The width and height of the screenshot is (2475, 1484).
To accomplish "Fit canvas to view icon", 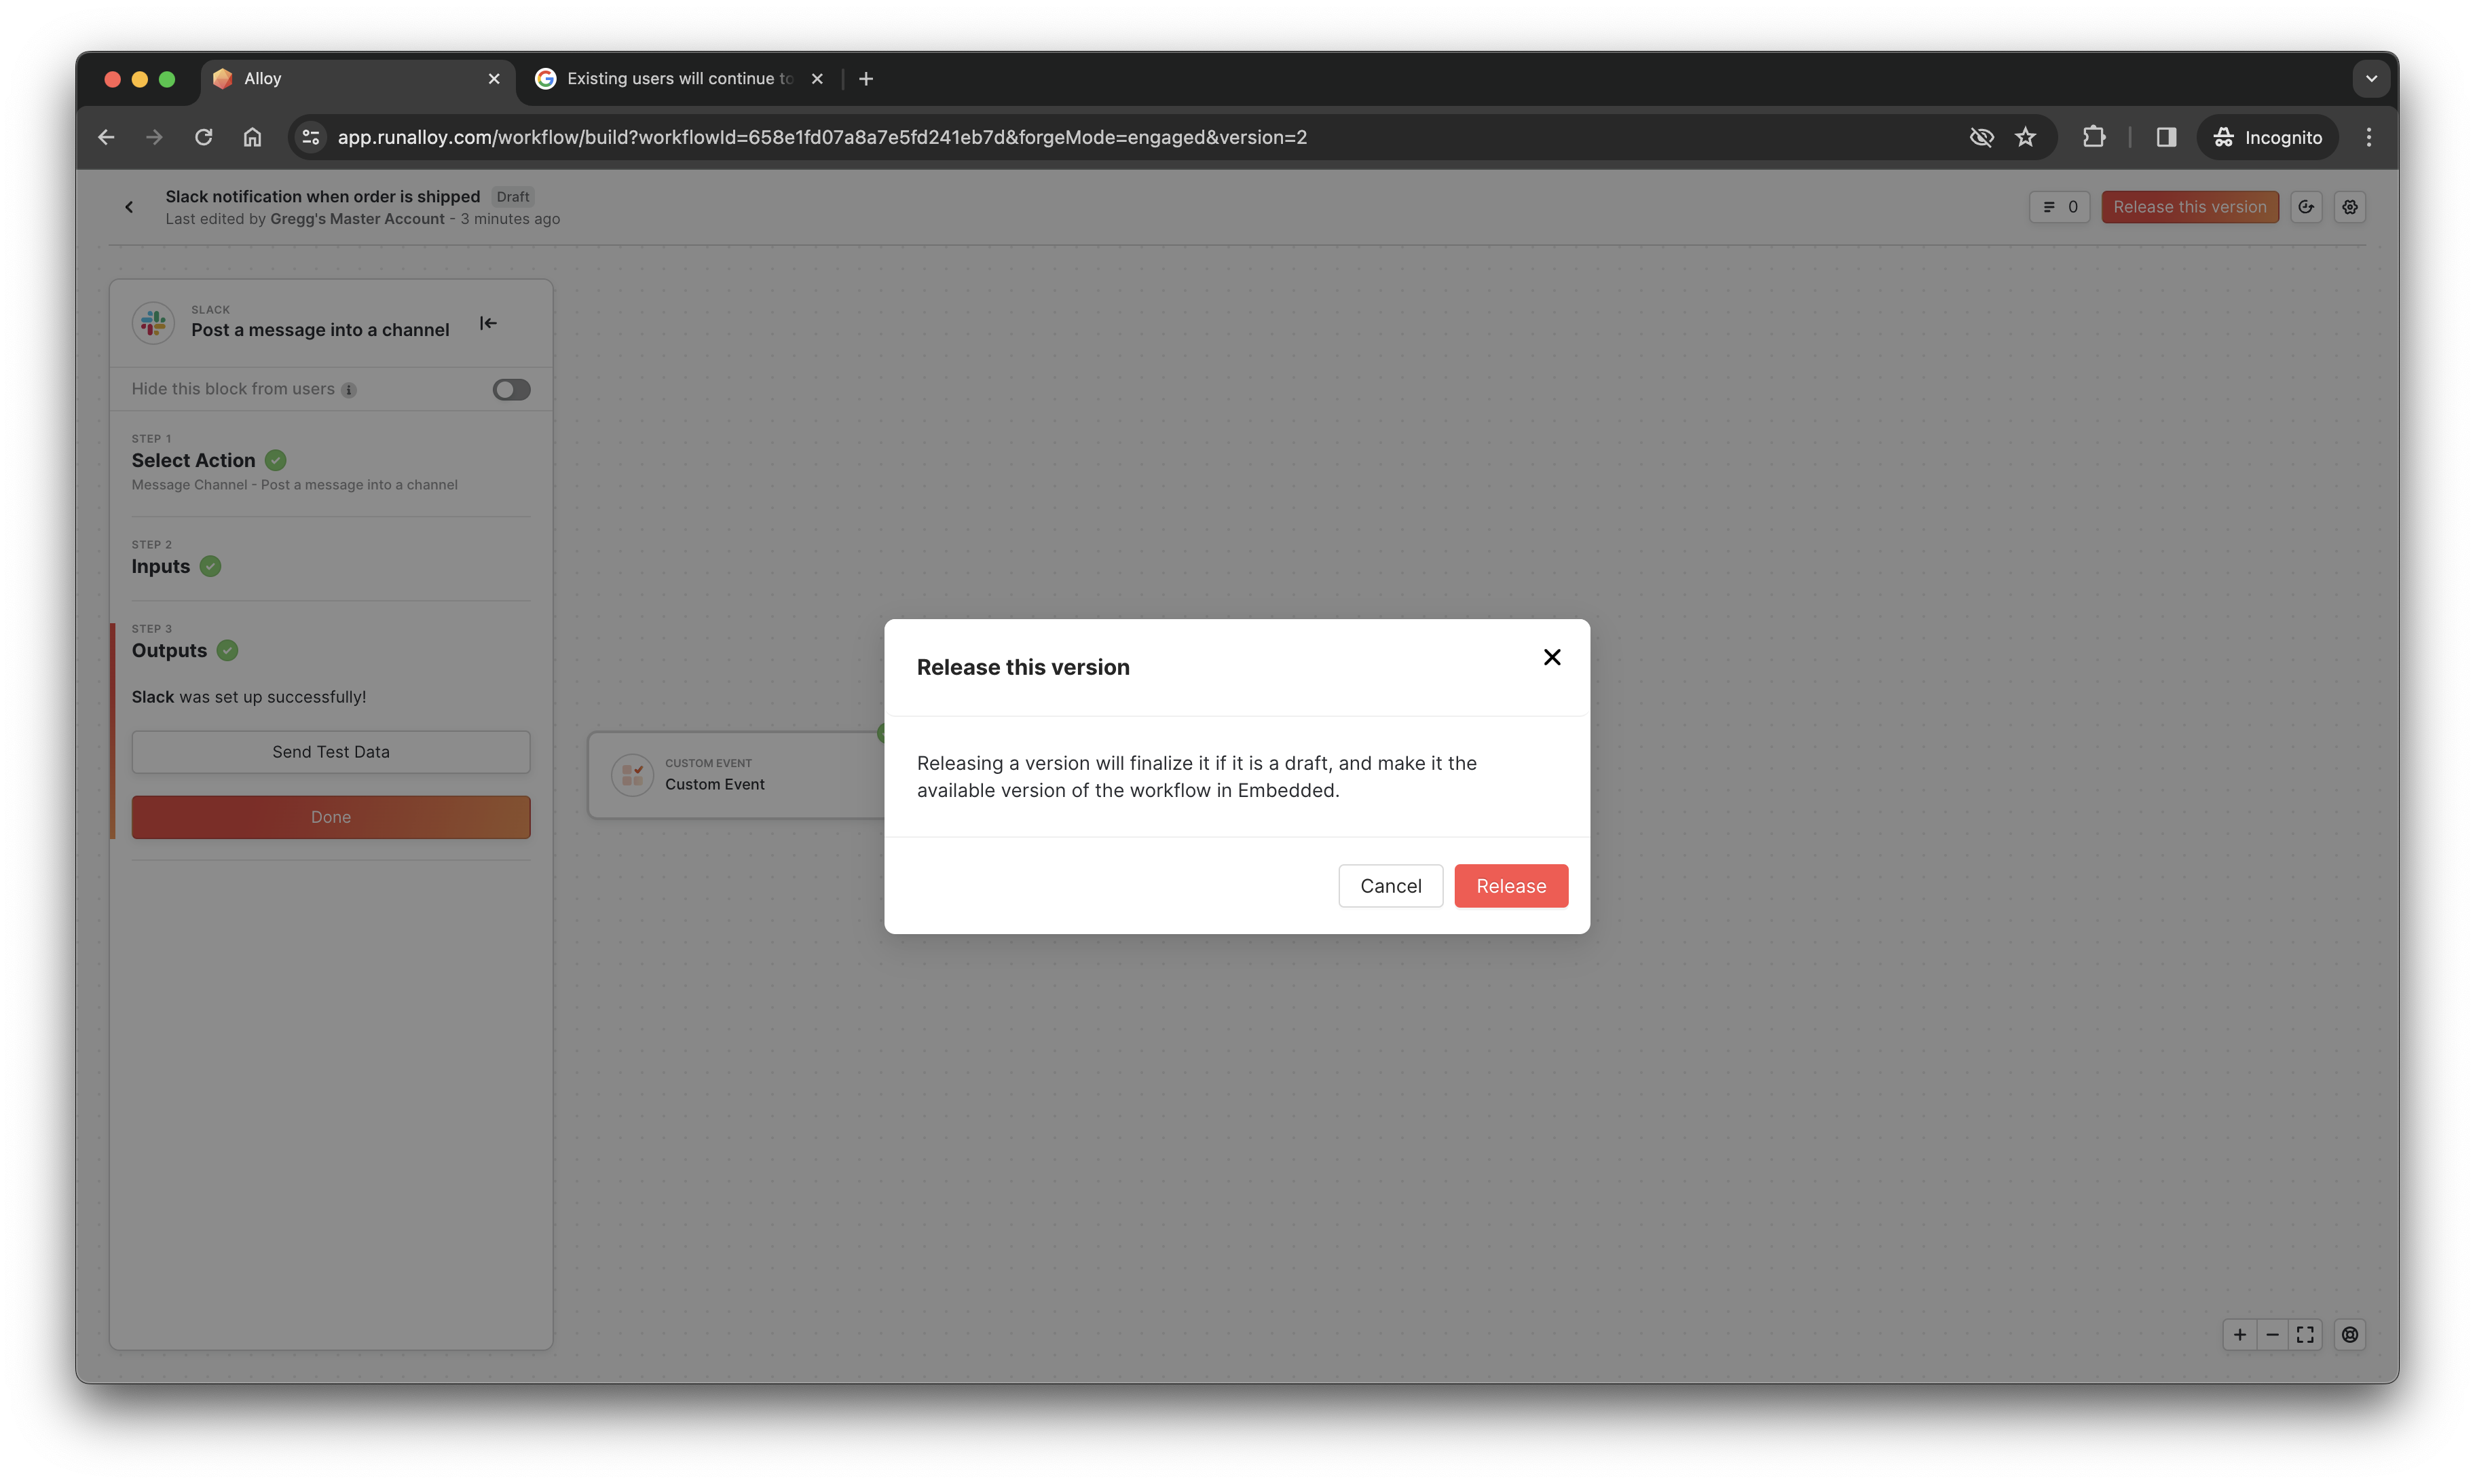I will 2305,1335.
